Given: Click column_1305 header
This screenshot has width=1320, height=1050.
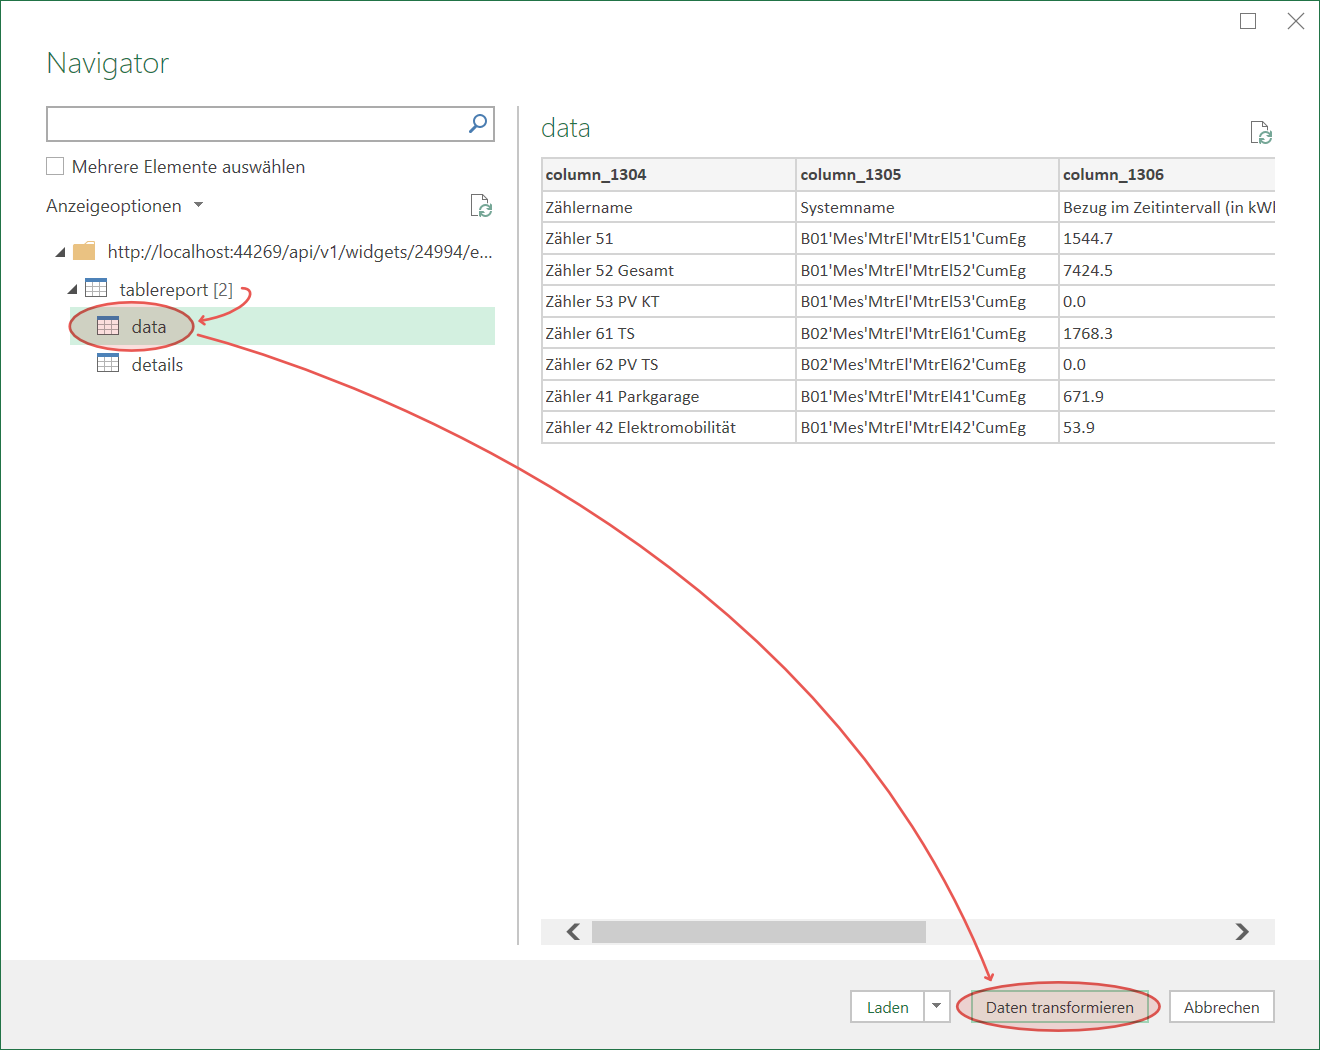Looking at the screenshot, I should (927, 174).
